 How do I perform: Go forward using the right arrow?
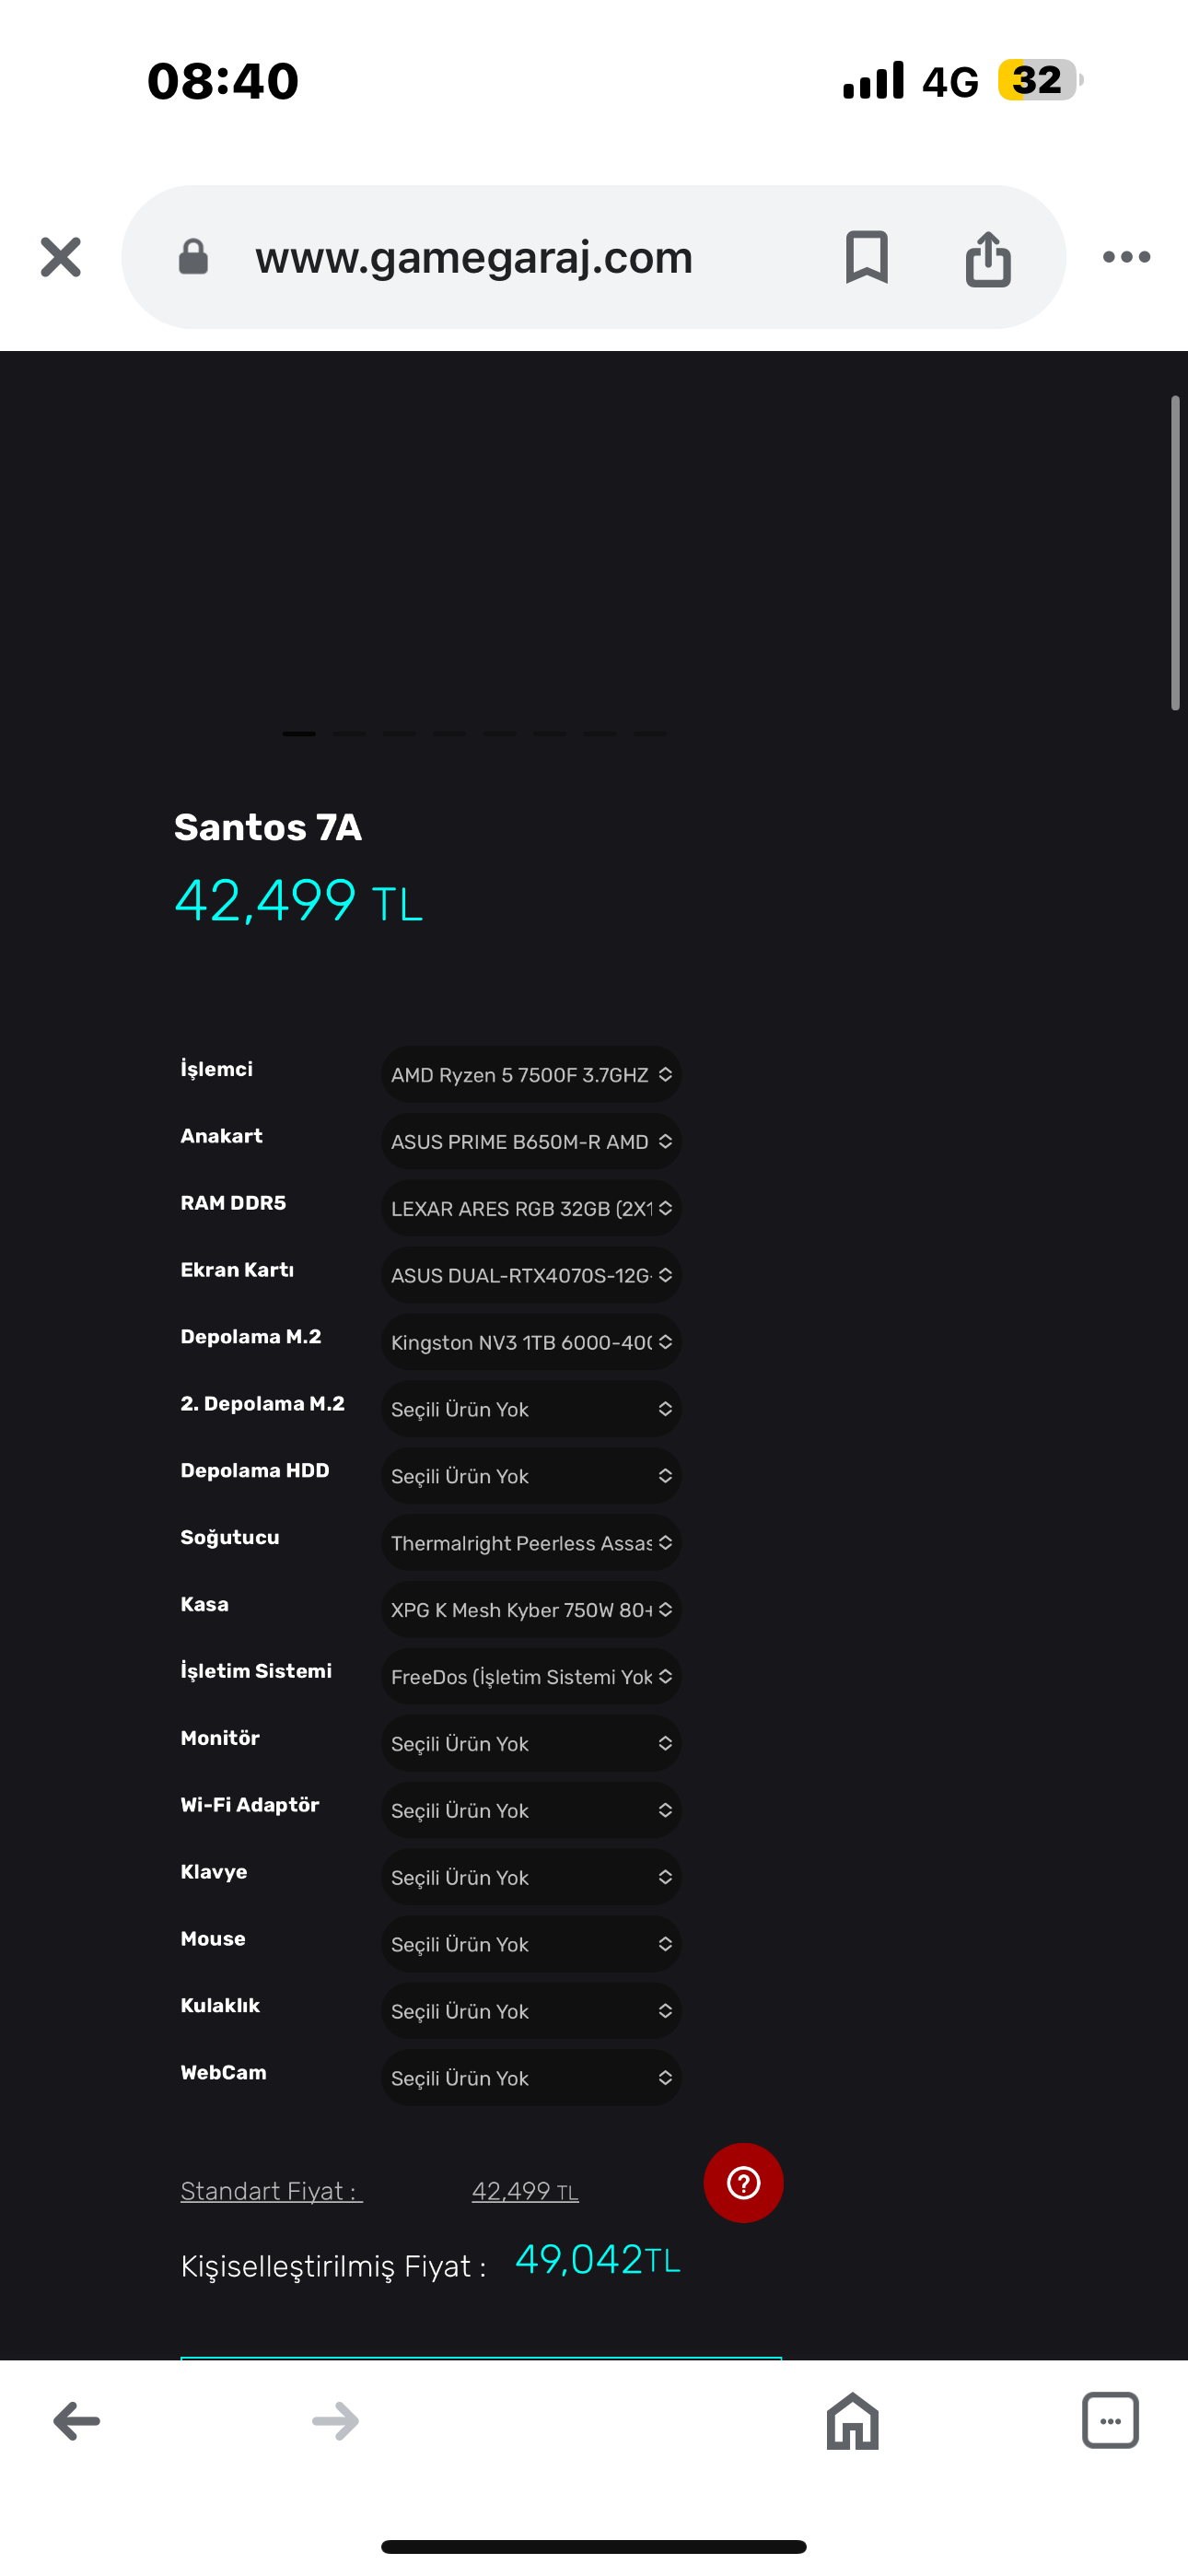[335, 2420]
